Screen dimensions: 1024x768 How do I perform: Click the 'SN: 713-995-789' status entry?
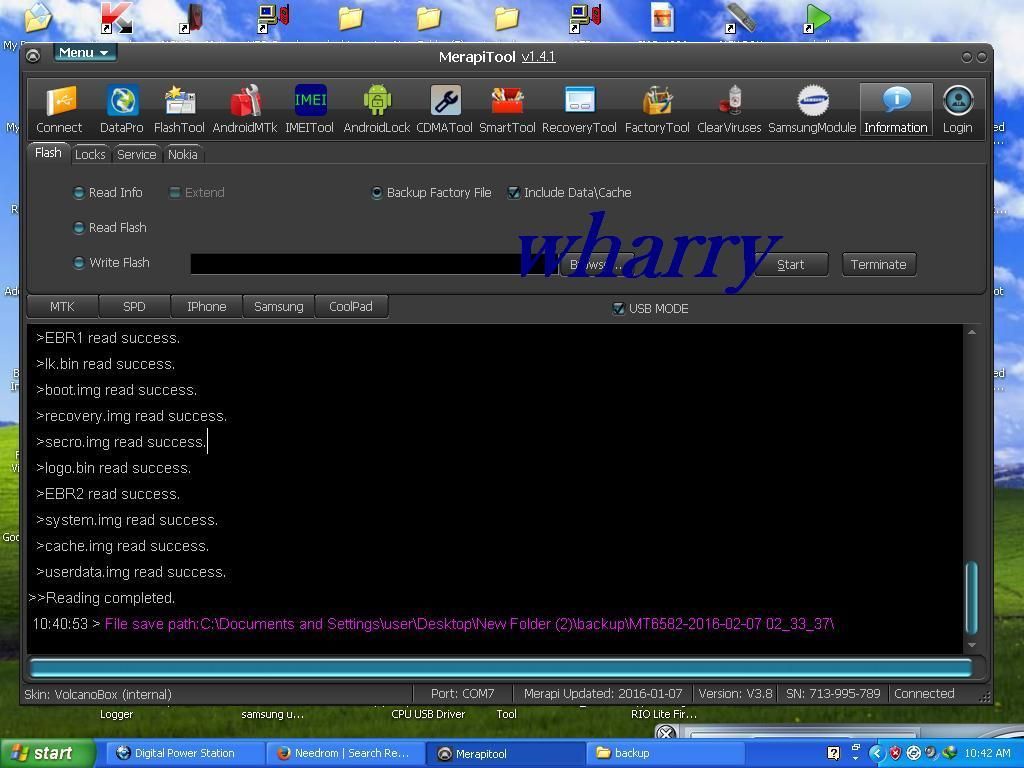833,694
